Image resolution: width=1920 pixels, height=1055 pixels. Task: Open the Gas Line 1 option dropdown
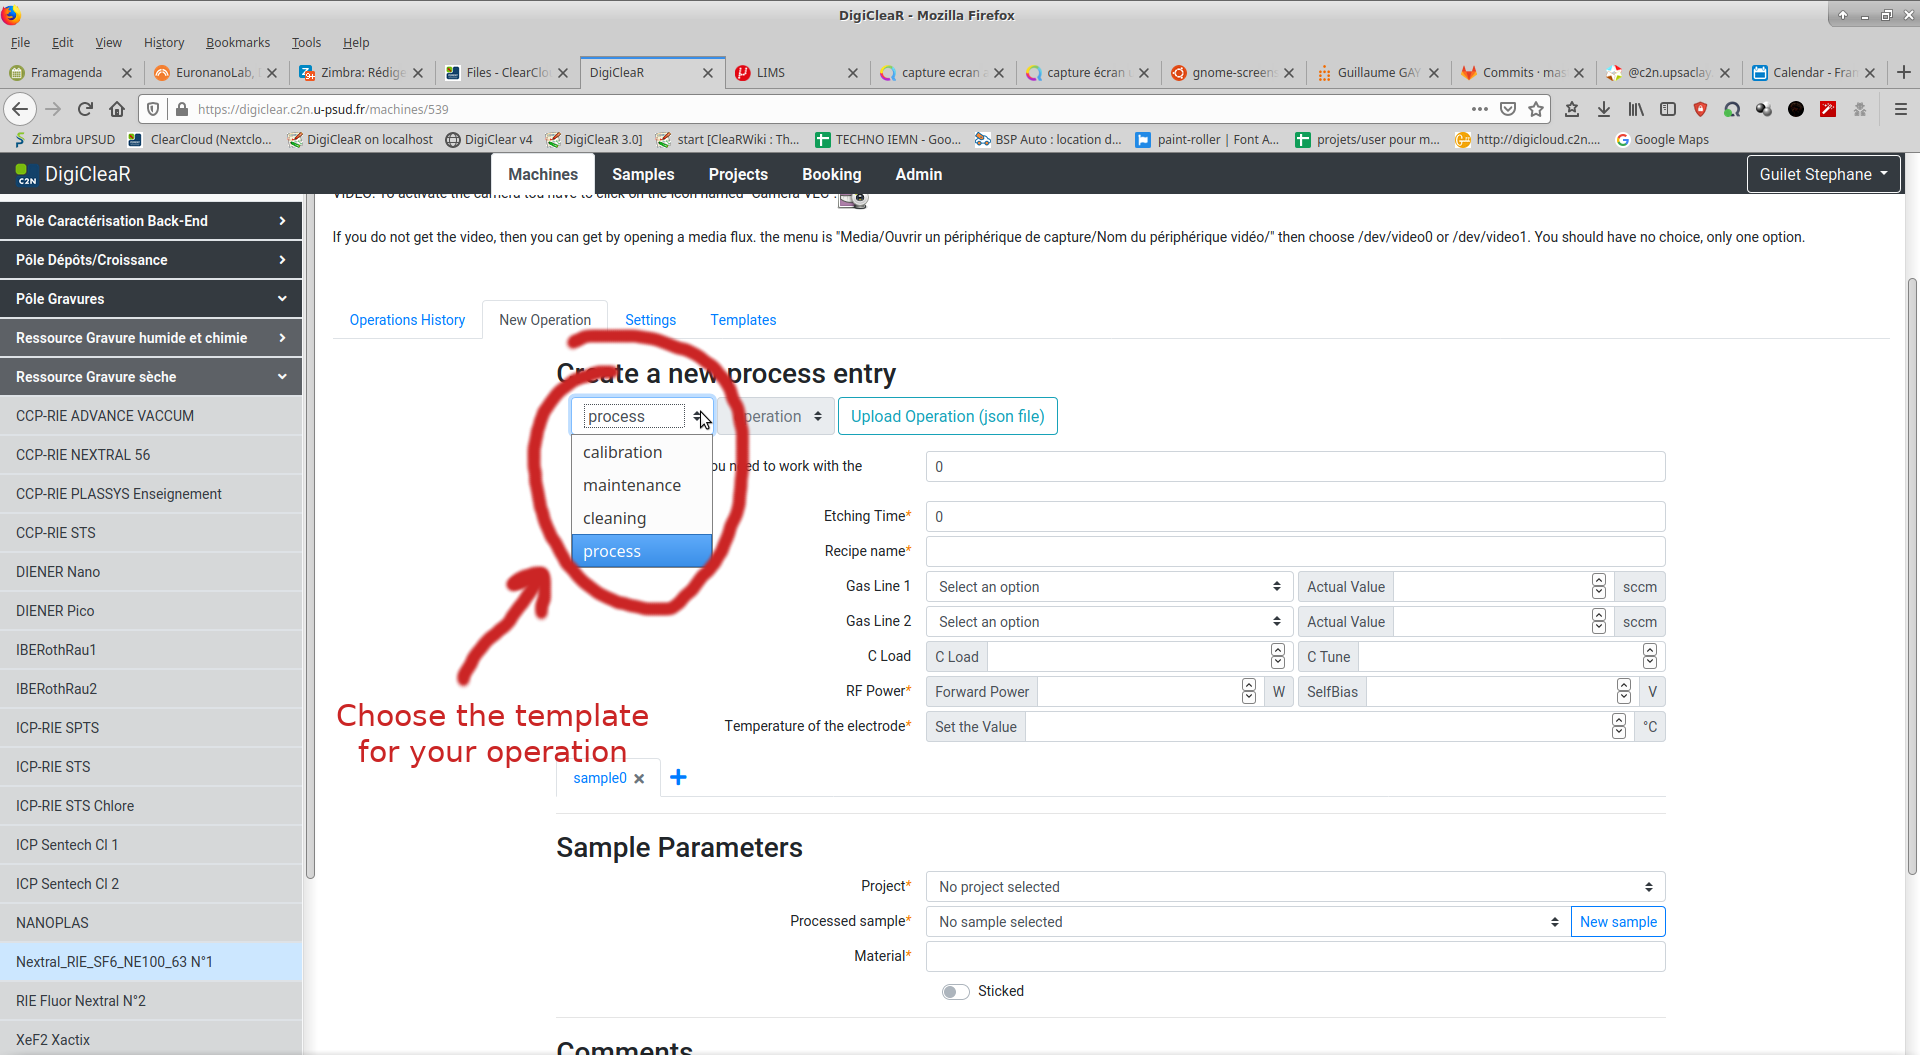(1108, 587)
